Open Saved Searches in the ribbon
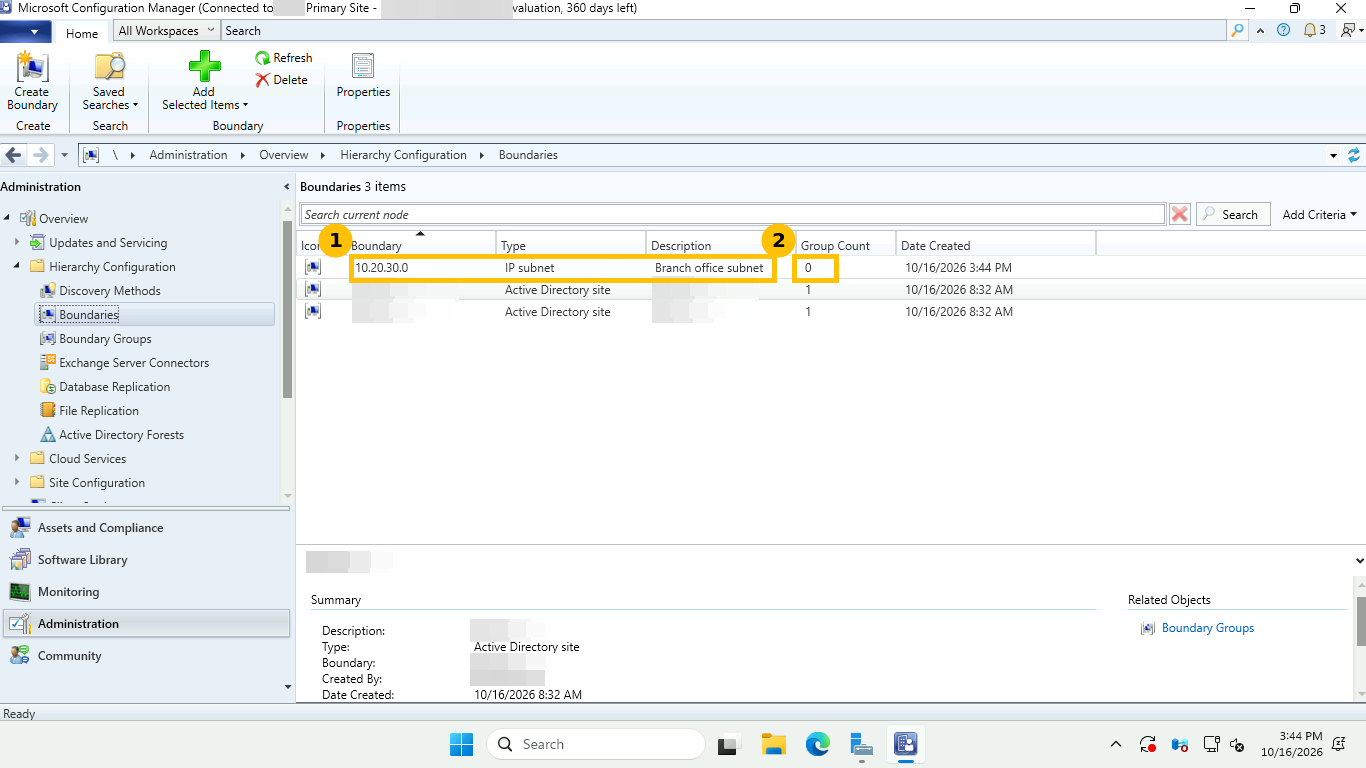Image resolution: width=1366 pixels, height=768 pixels. 110,82
